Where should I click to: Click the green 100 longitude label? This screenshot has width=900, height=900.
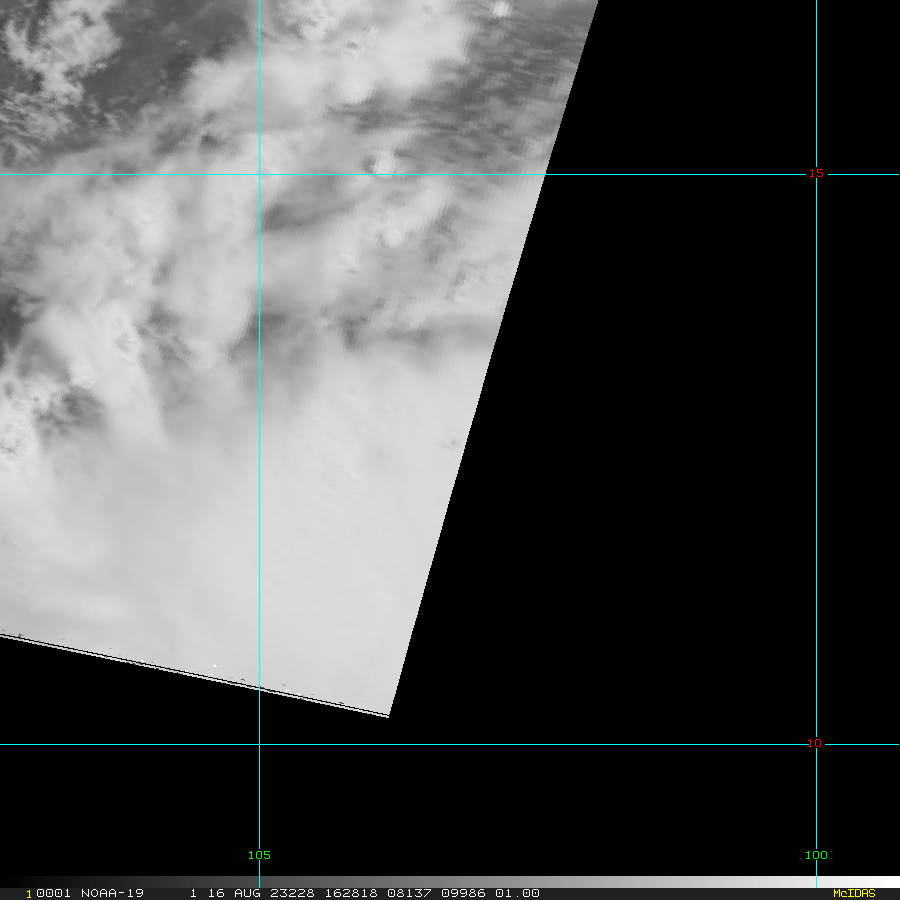point(816,855)
